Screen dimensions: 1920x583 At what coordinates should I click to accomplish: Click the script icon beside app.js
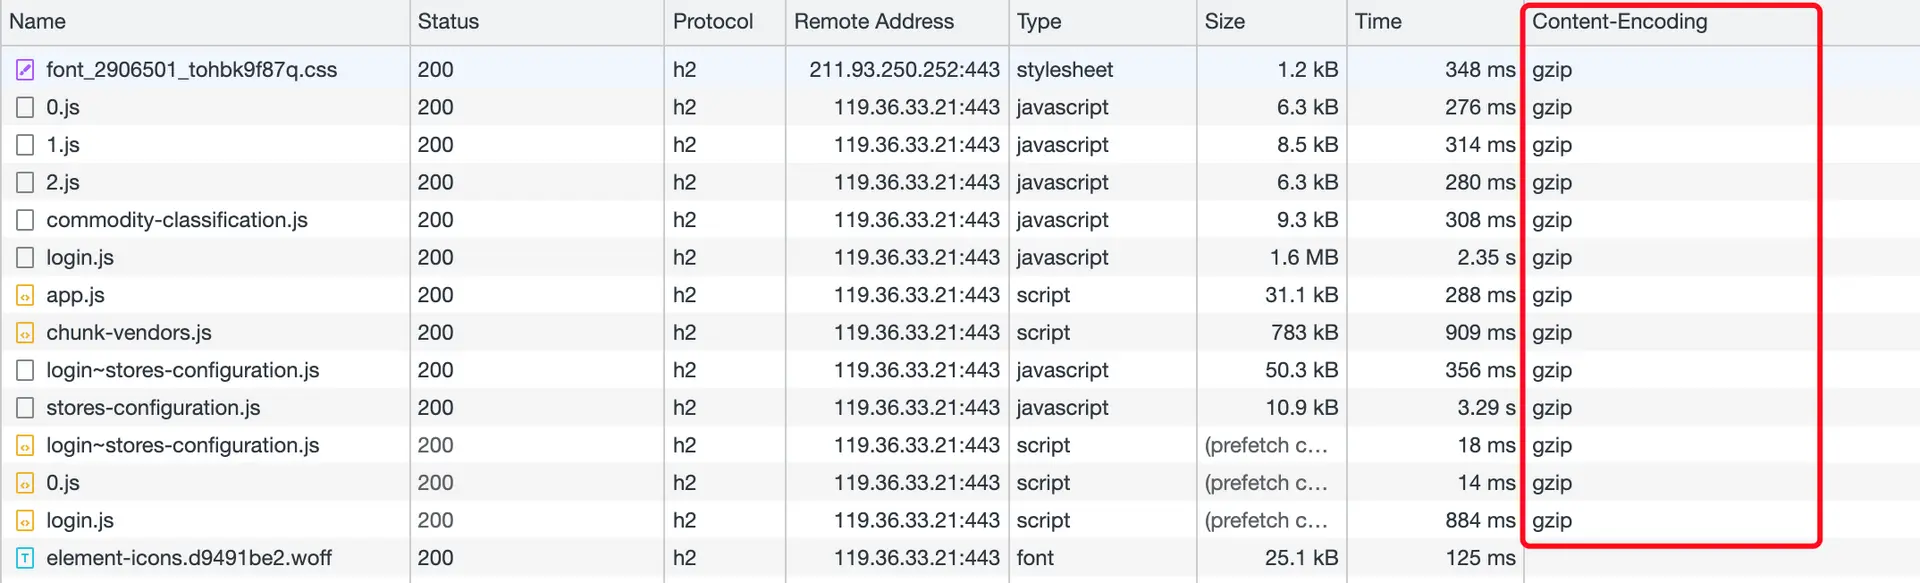pyautogui.click(x=25, y=295)
